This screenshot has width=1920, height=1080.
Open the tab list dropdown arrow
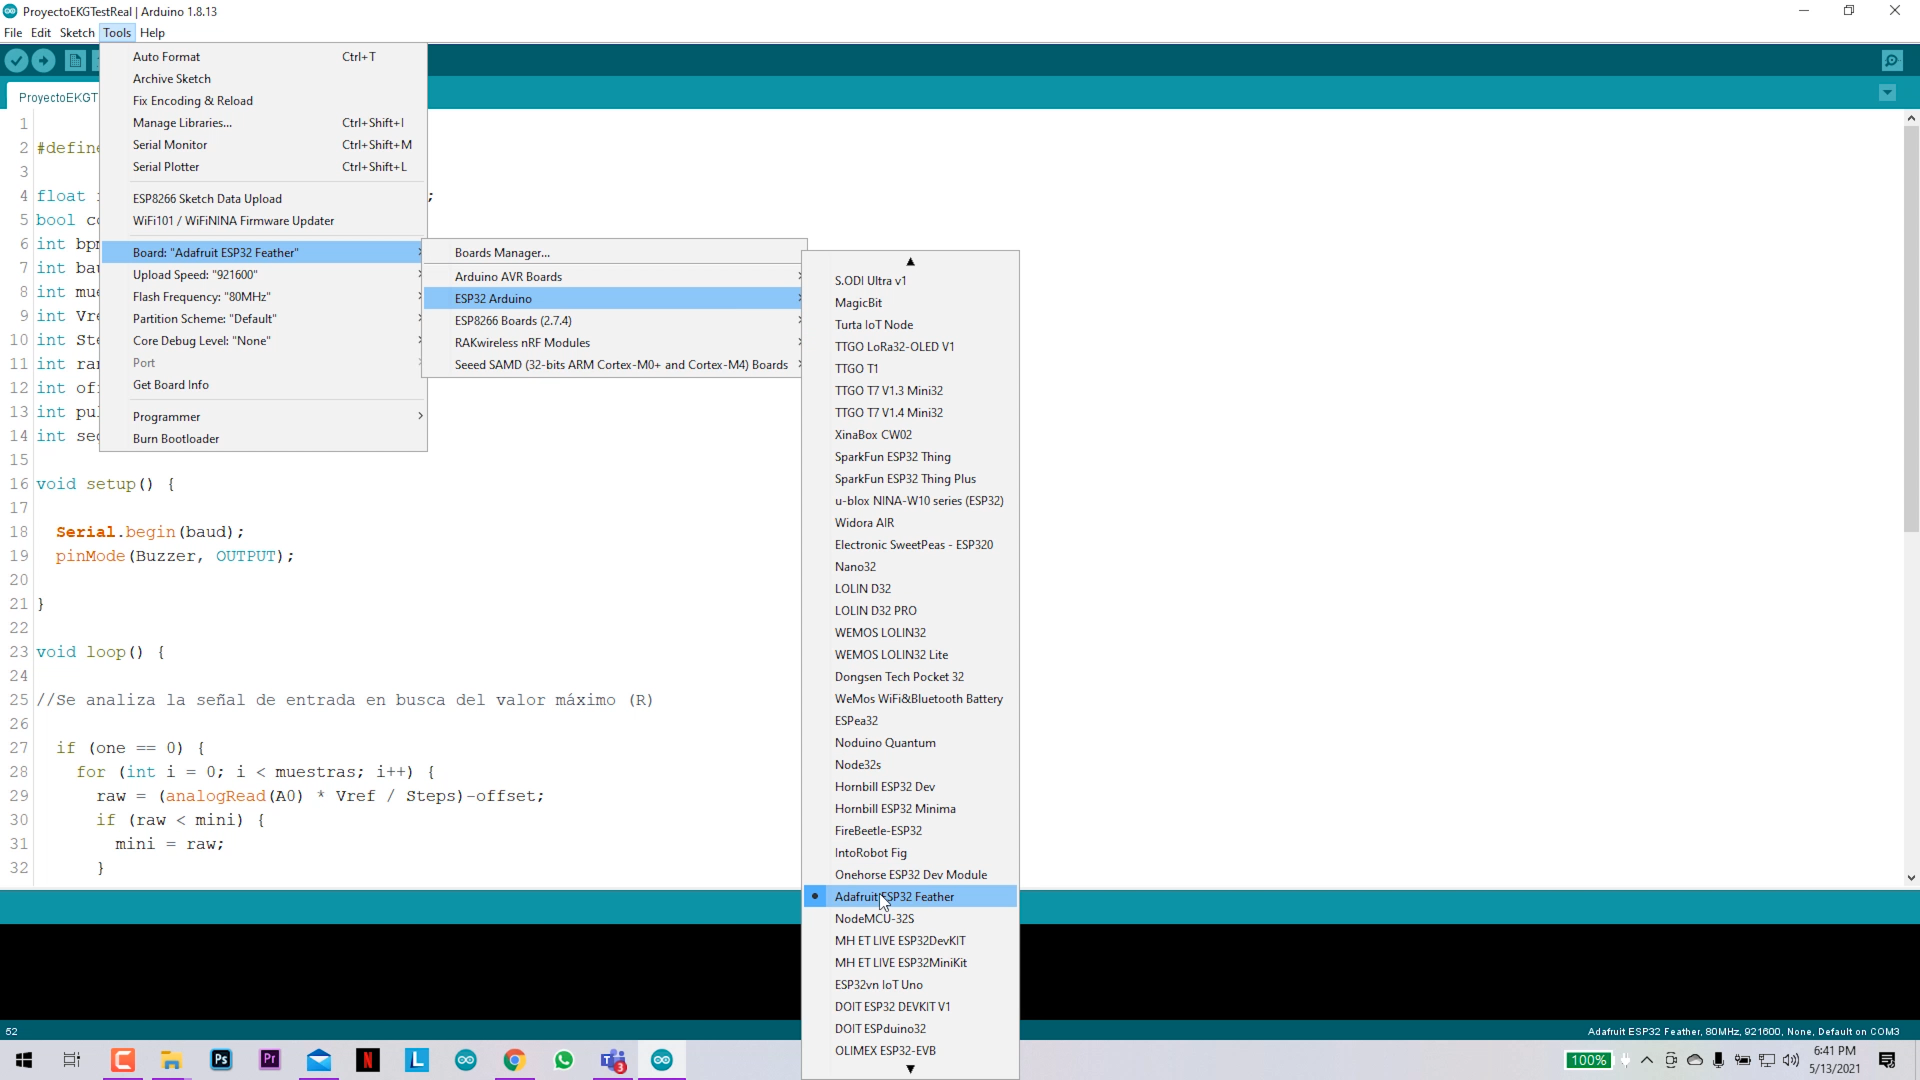(1887, 92)
